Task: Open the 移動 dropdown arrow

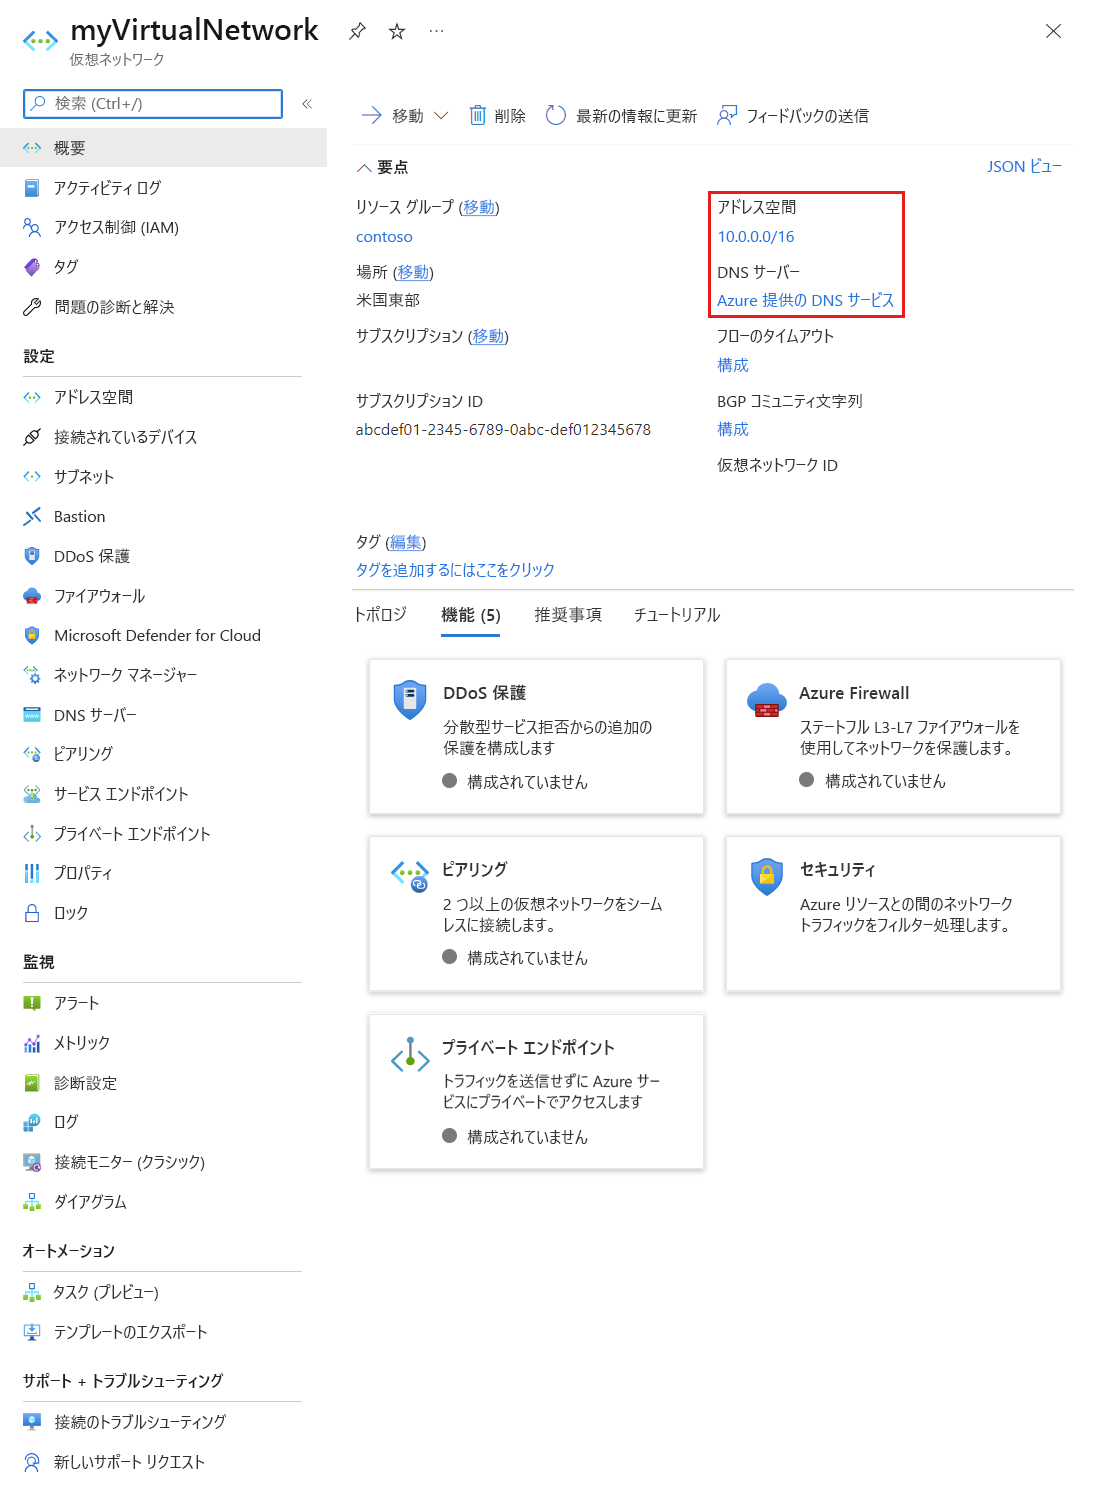Action: 441,115
